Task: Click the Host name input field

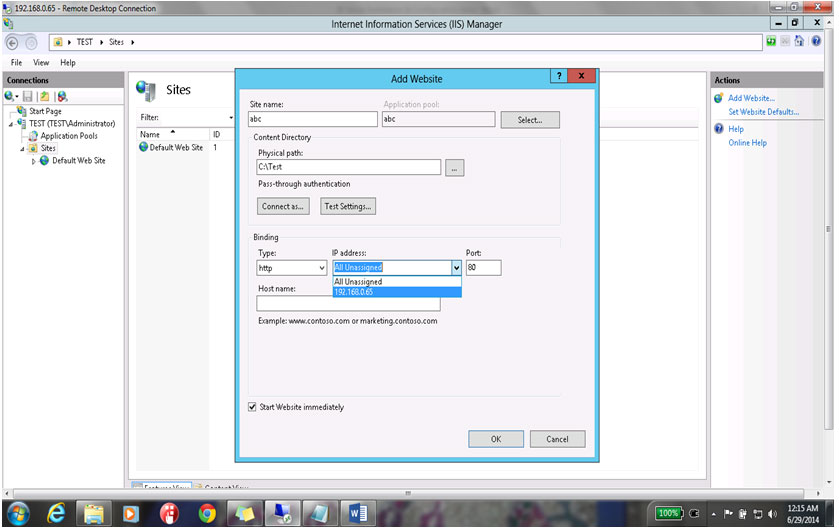Action: 348,304
